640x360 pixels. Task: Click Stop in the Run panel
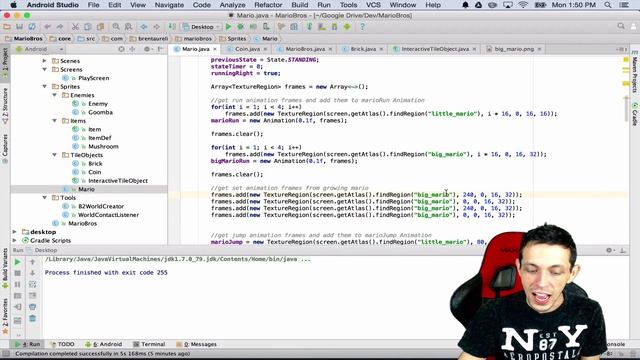point(17,273)
